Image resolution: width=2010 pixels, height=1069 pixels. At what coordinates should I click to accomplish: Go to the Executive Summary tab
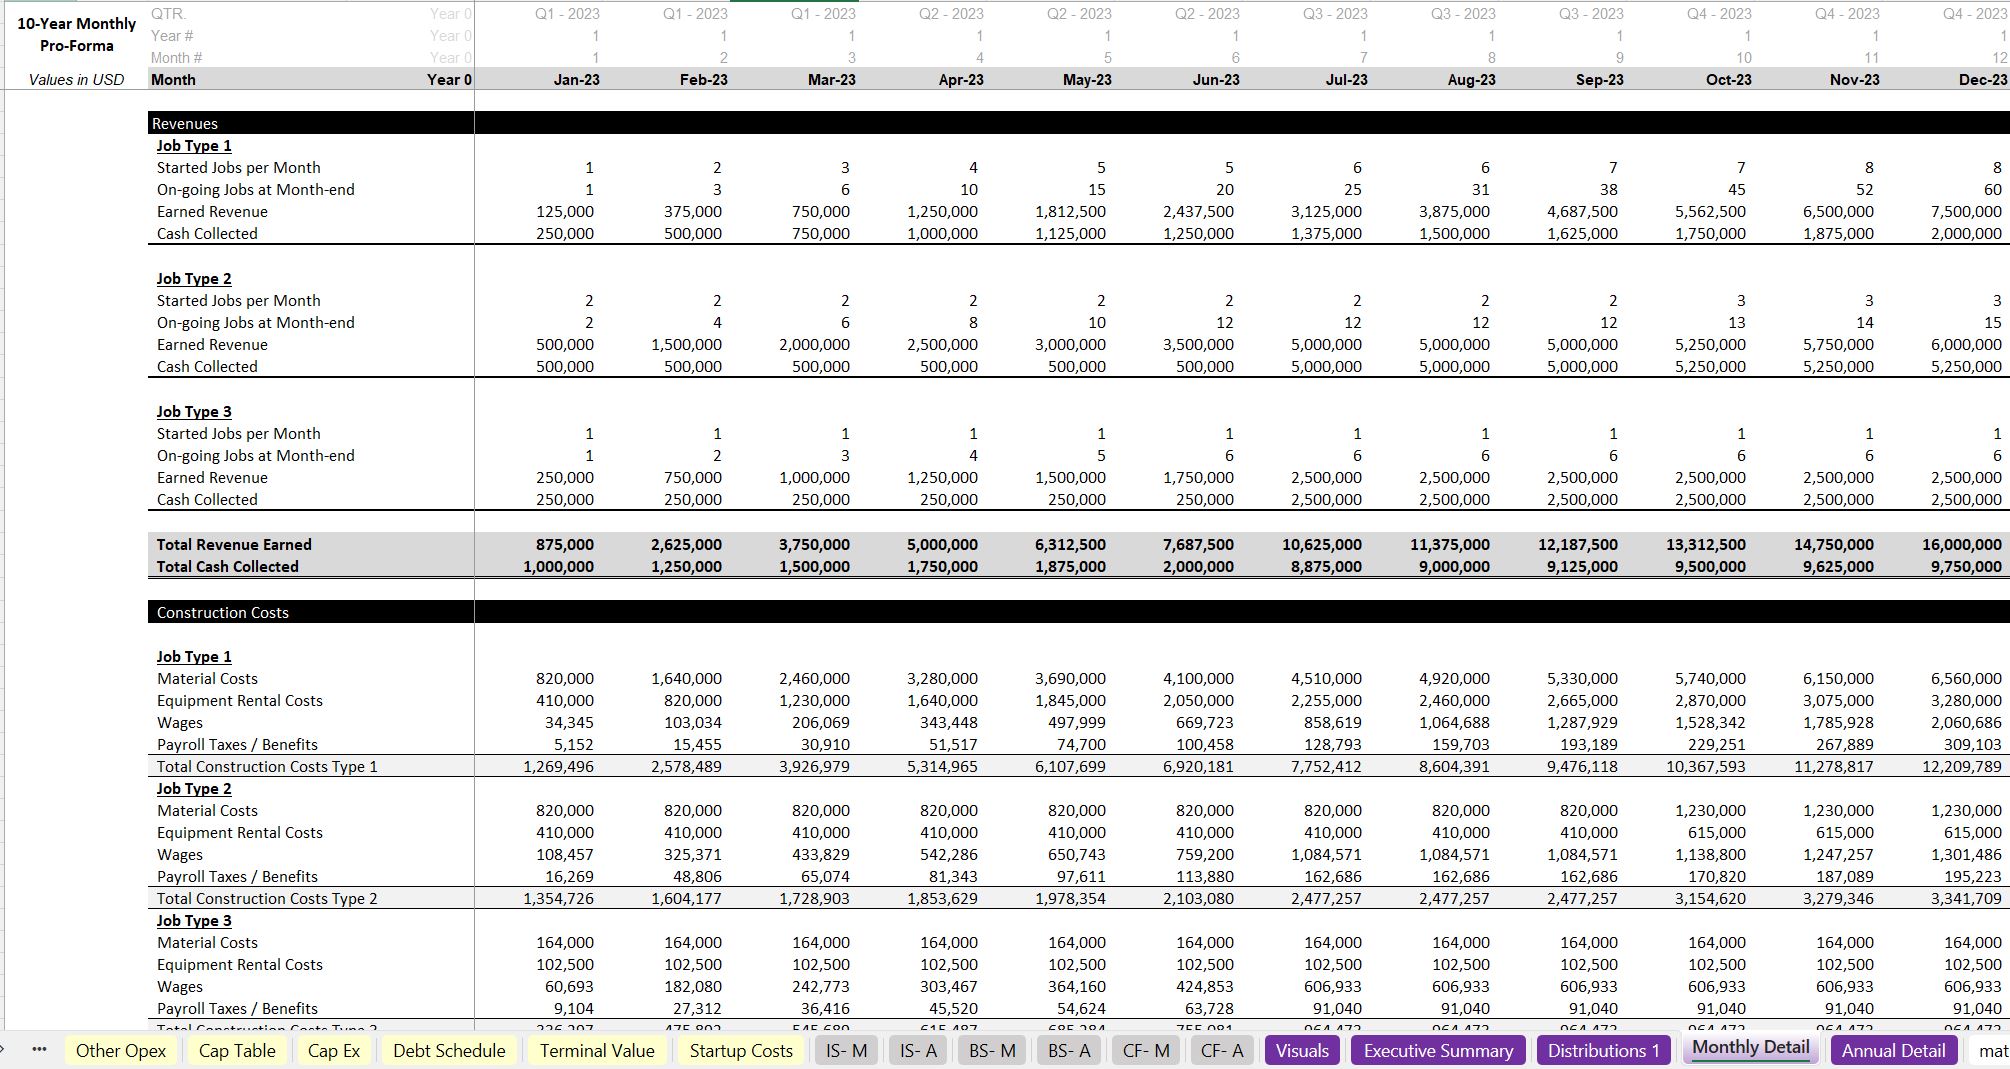click(x=1438, y=1050)
